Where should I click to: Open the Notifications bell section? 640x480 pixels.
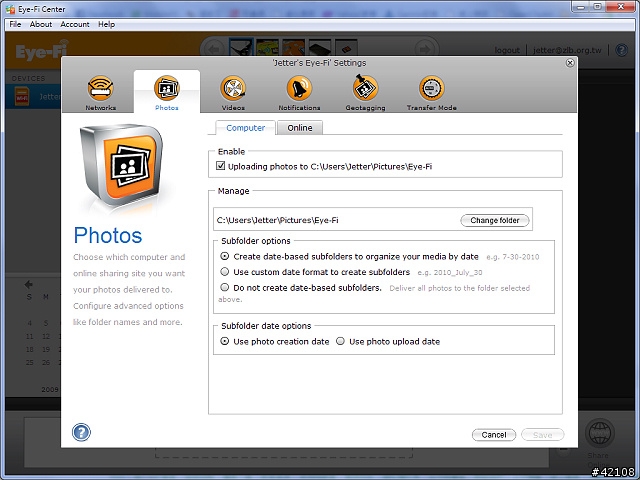tap(299, 93)
